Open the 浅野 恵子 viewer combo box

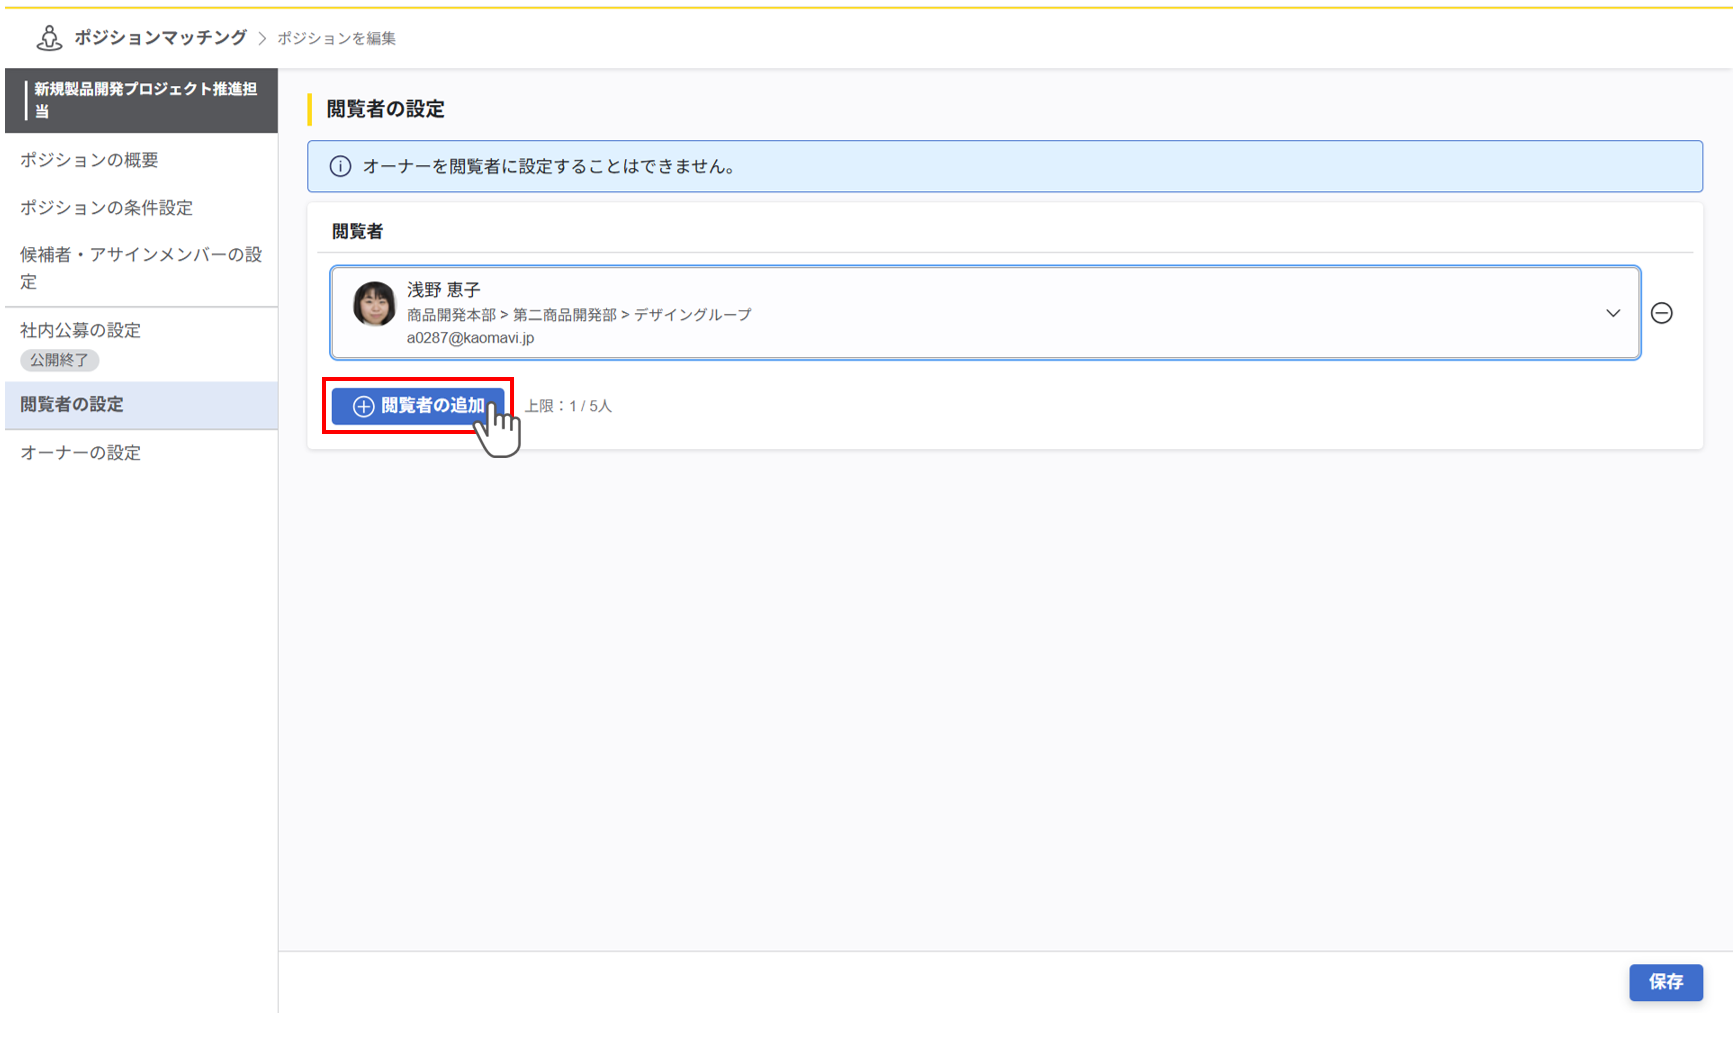click(984, 313)
